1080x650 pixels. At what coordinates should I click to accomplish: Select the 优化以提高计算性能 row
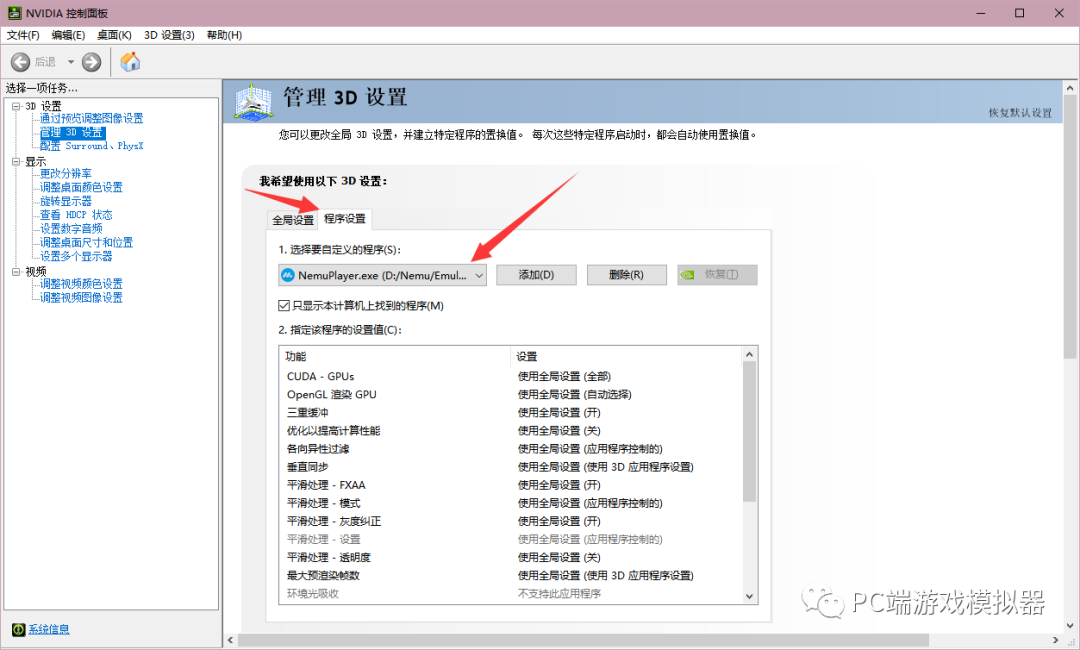point(510,431)
